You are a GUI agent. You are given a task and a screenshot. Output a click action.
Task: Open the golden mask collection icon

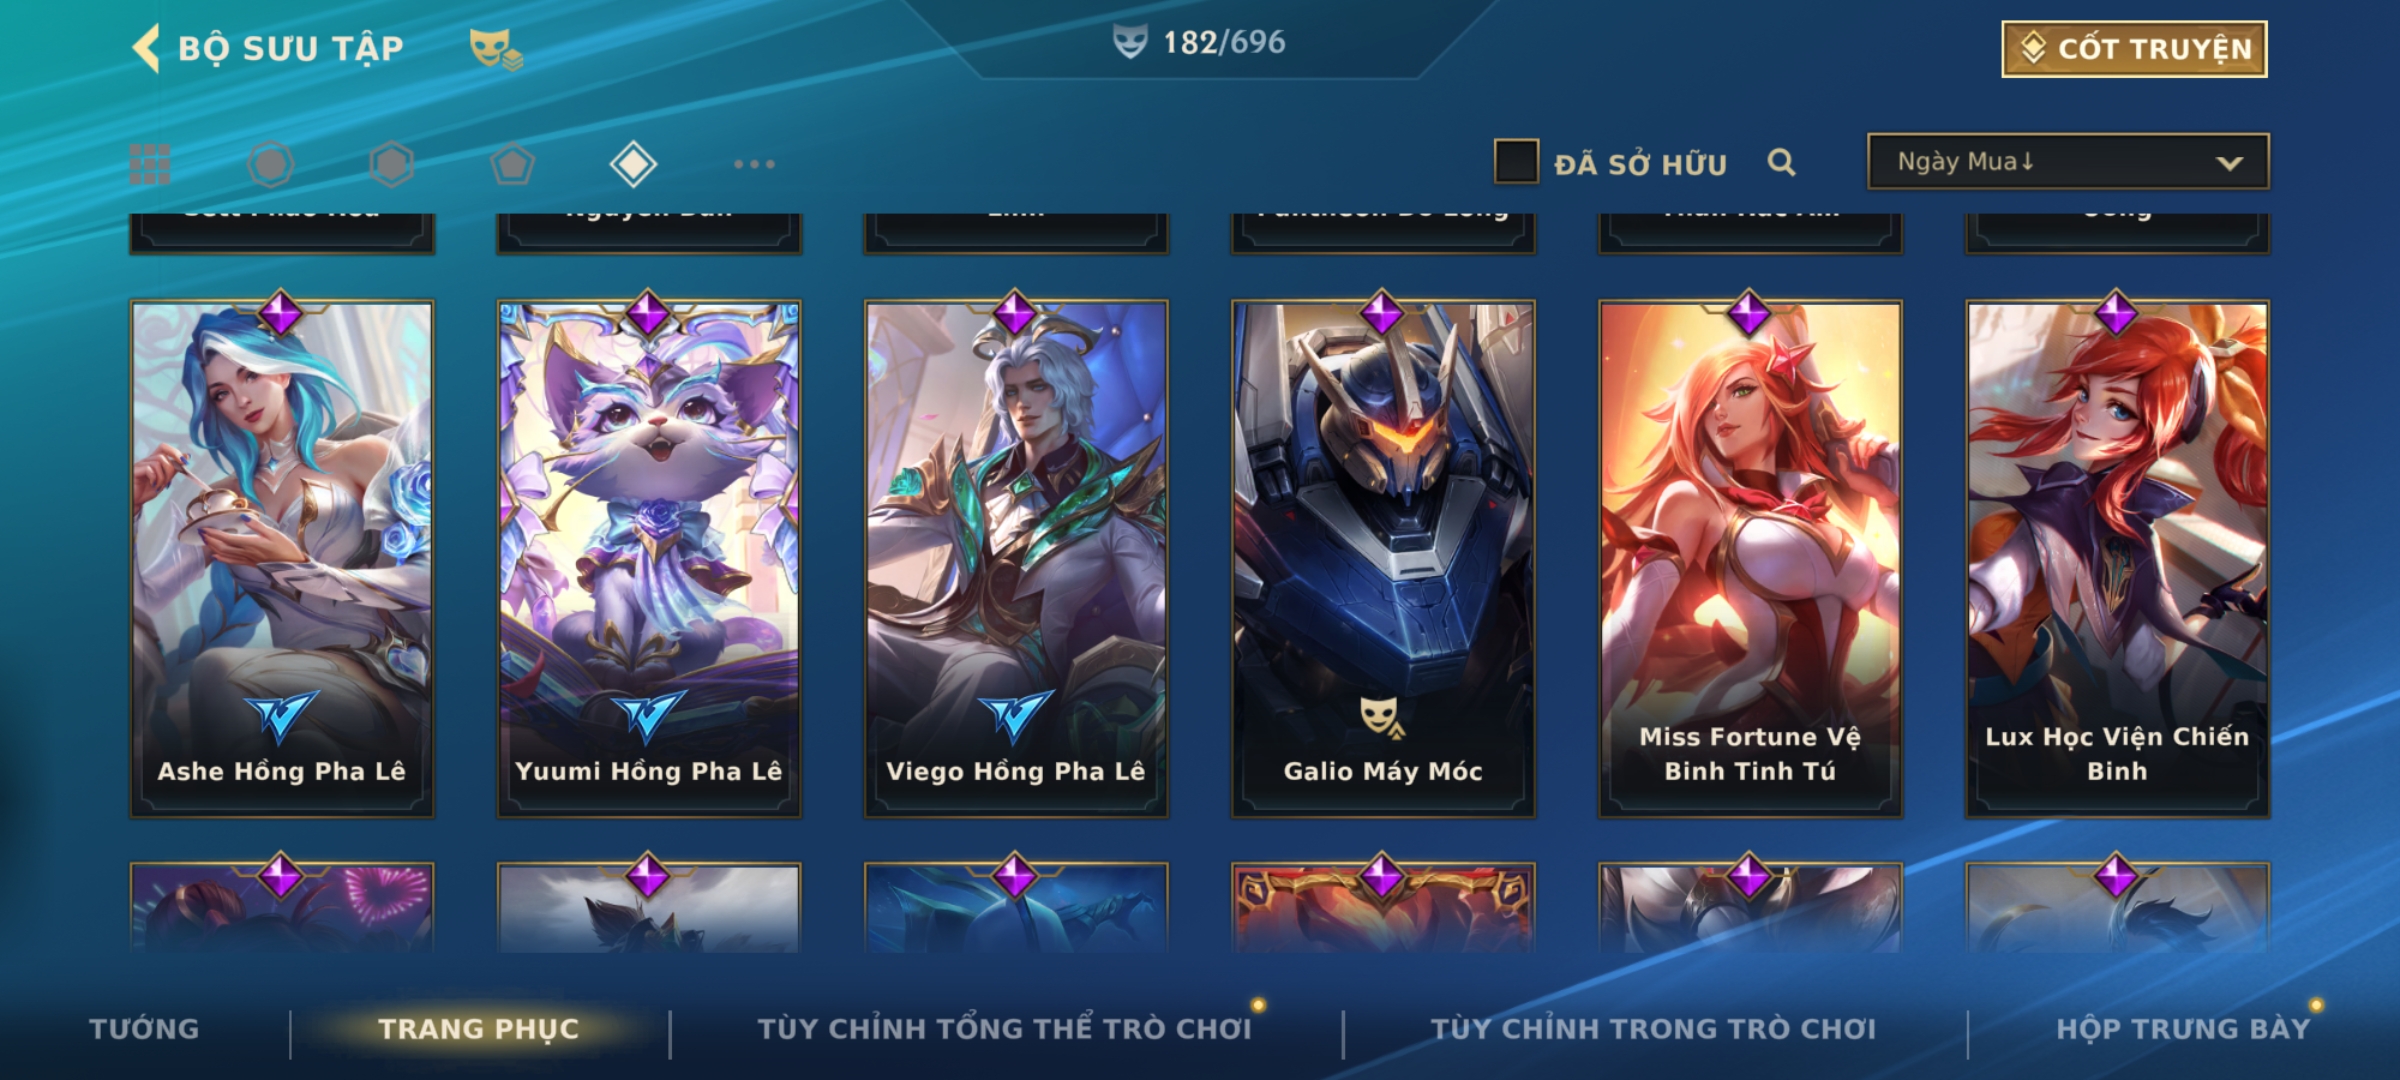[x=496, y=48]
